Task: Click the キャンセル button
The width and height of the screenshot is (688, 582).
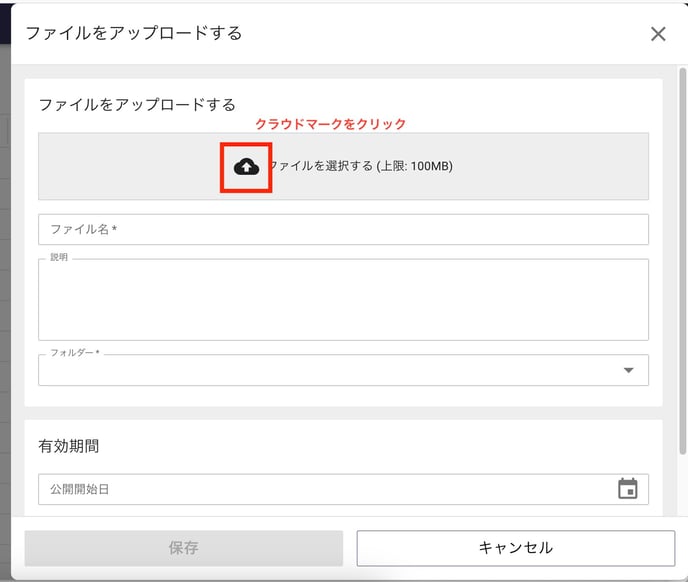Action: click(x=516, y=548)
